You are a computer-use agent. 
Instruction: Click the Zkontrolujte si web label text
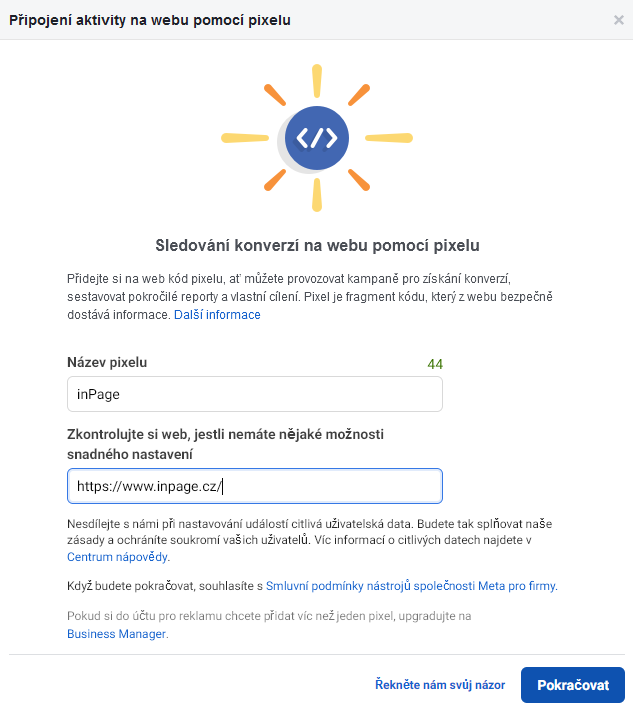point(225,444)
